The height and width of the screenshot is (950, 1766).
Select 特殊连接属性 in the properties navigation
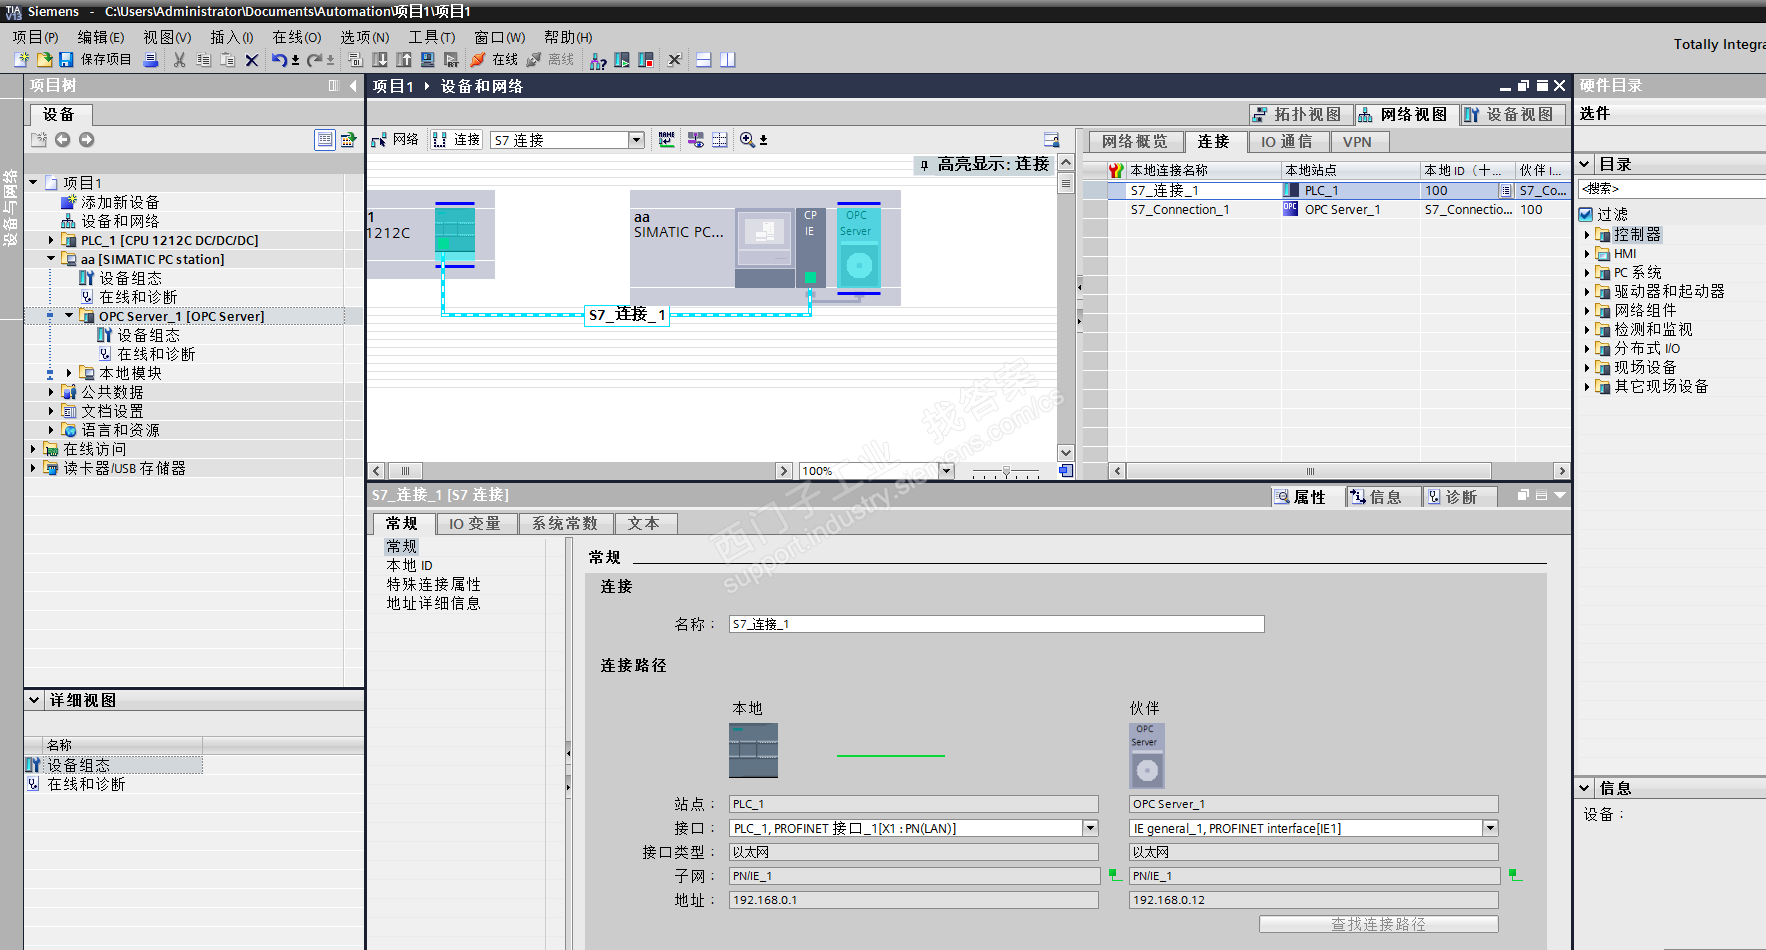pyautogui.click(x=434, y=584)
